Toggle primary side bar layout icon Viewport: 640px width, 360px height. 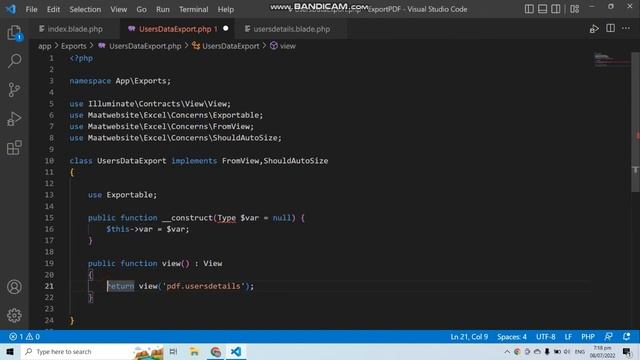pos(529,9)
